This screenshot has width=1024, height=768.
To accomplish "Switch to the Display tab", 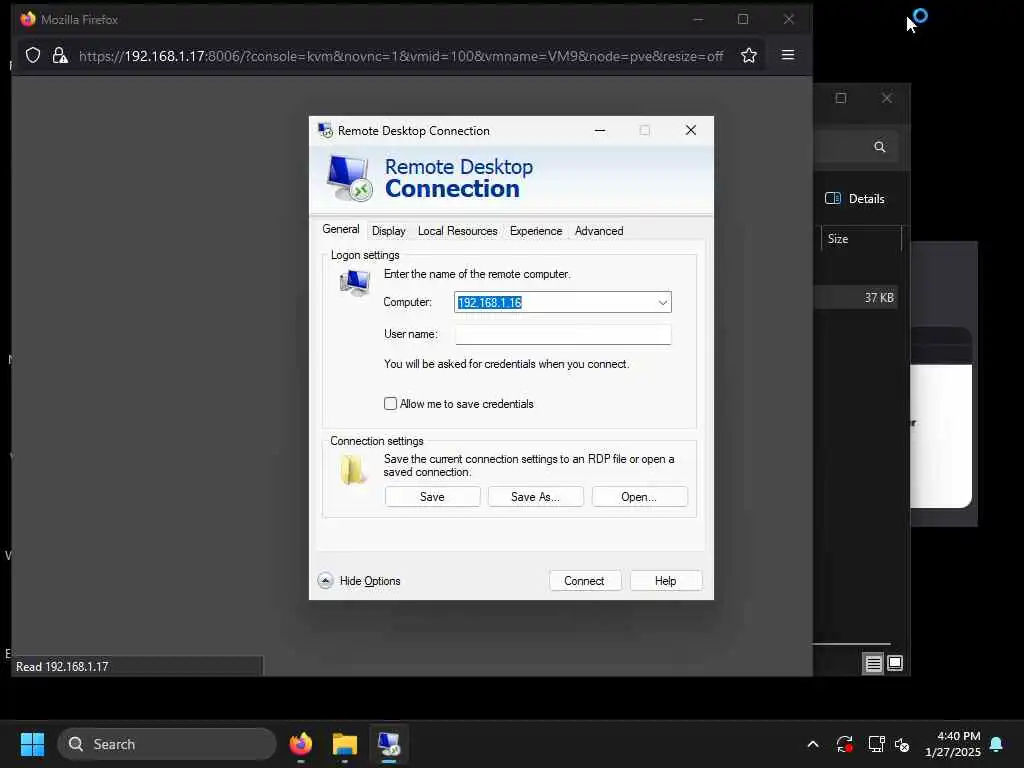I will click(389, 231).
